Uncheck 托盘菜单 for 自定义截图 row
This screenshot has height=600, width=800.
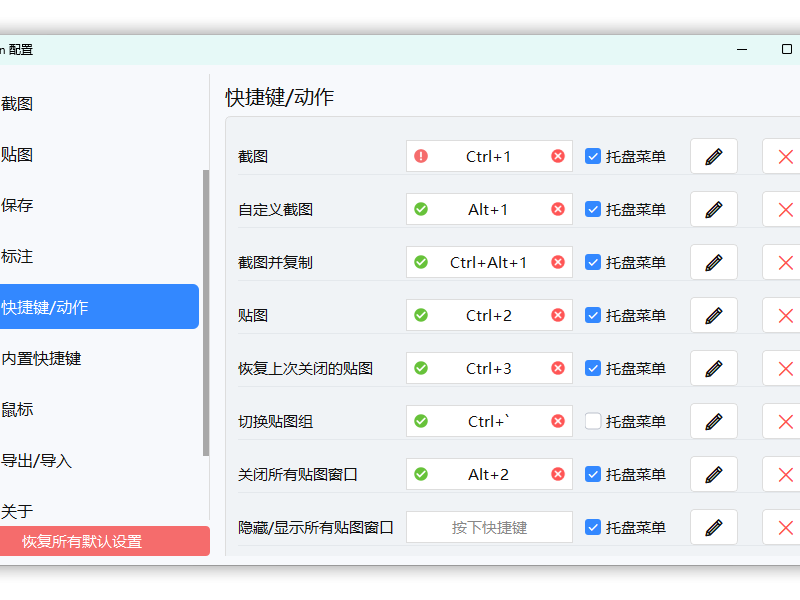pos(592,209)
